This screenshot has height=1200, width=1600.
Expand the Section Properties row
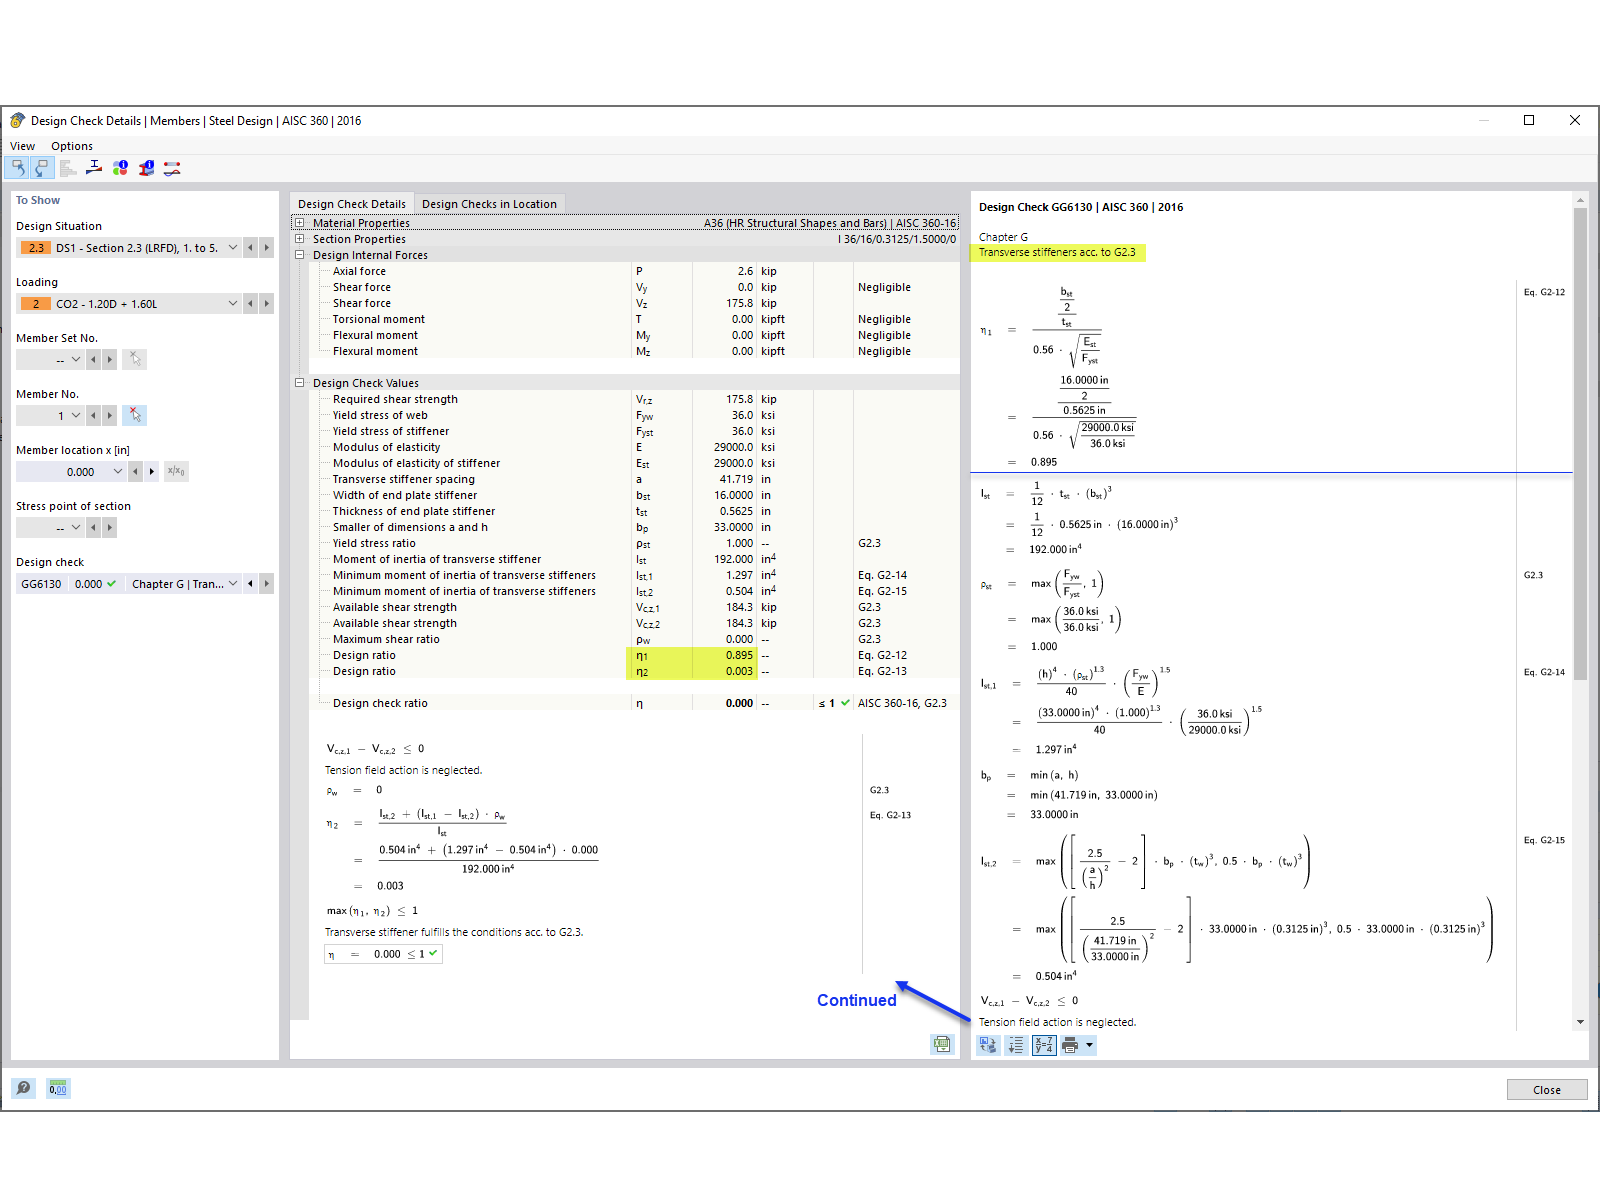click(x=299, y=239)
